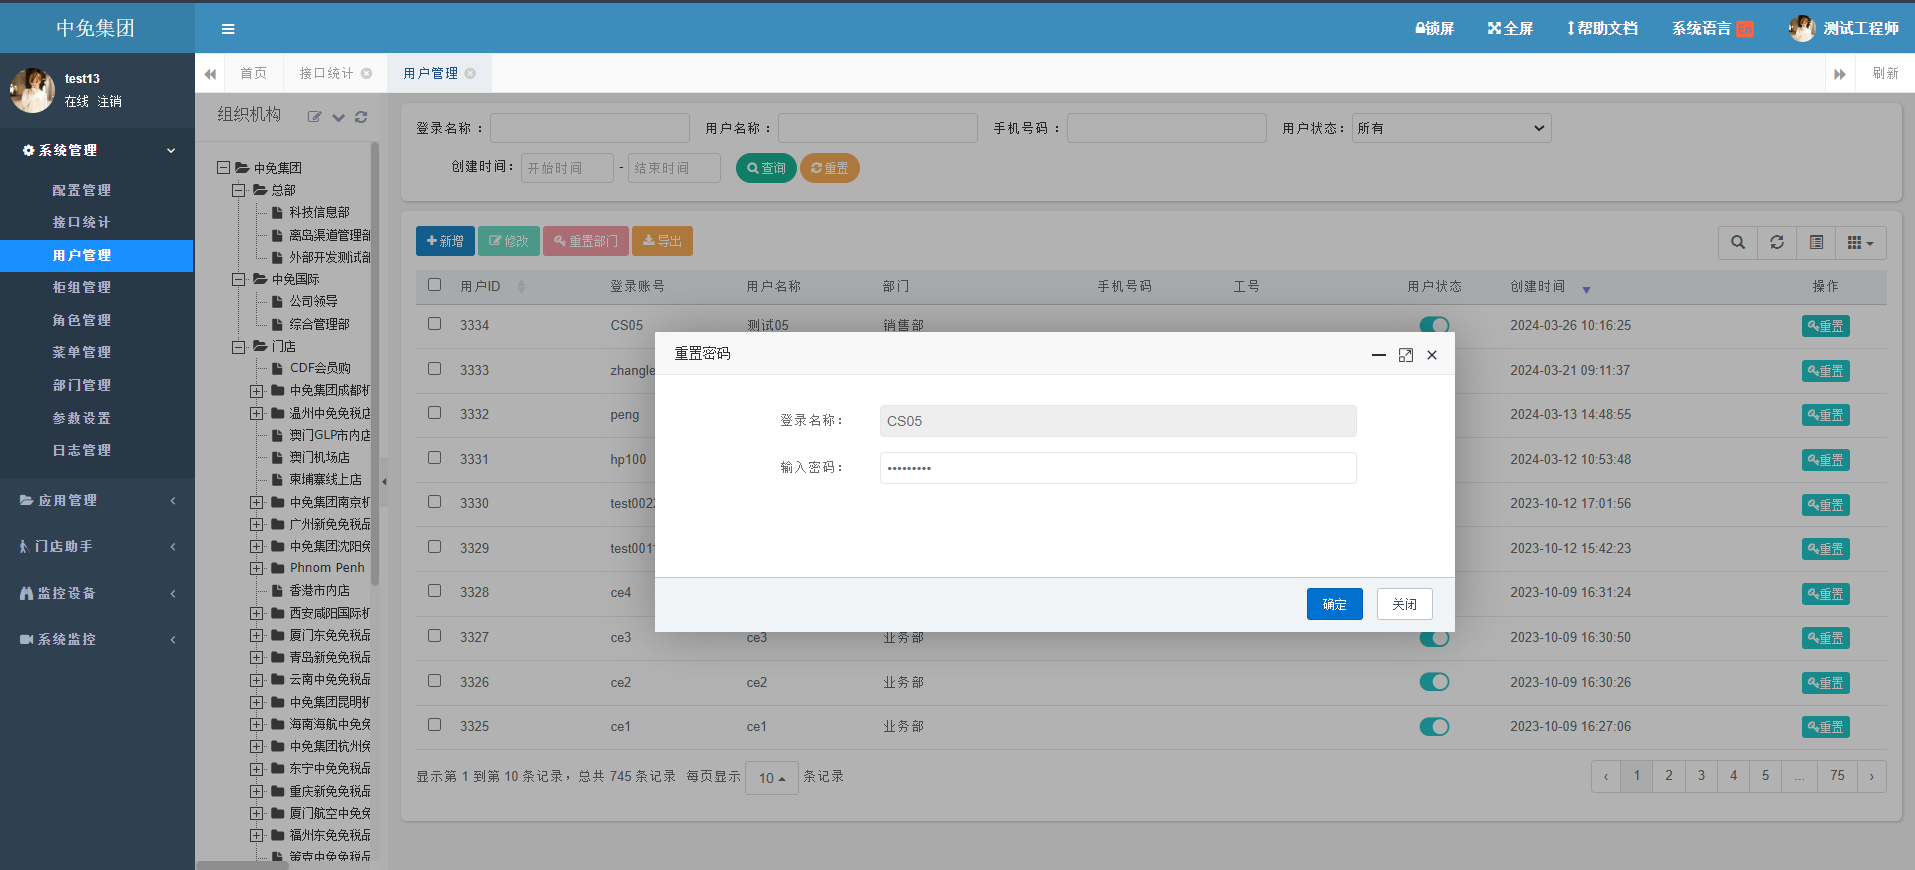Check the checkbox for user 3326
The height and width of the screenshot is (870, 1915).
(435, 681)
